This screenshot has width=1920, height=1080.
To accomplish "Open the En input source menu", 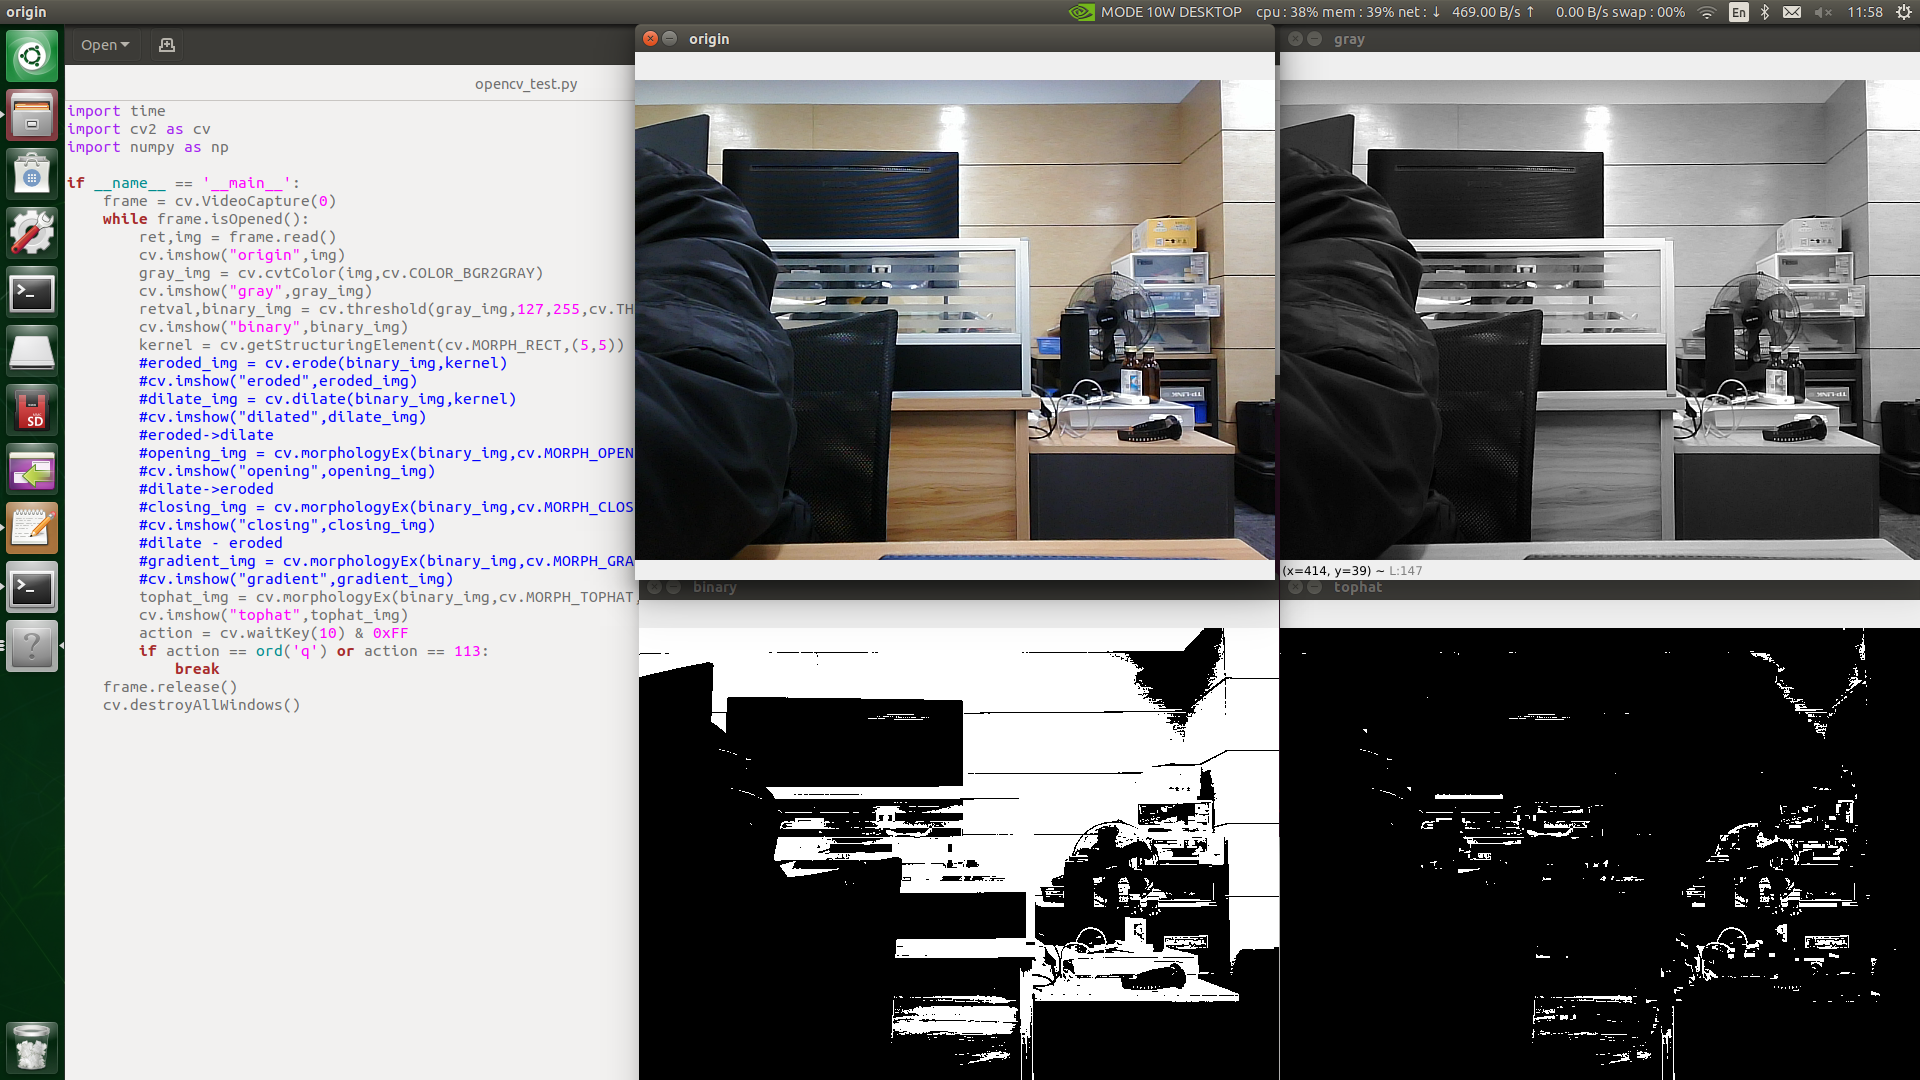I will pos(1739,12).
